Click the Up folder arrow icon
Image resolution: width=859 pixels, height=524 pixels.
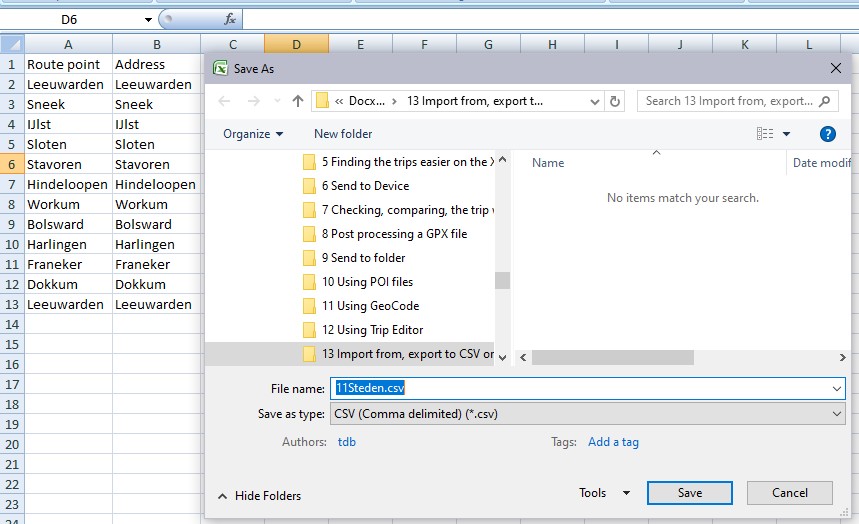[298, 101]
